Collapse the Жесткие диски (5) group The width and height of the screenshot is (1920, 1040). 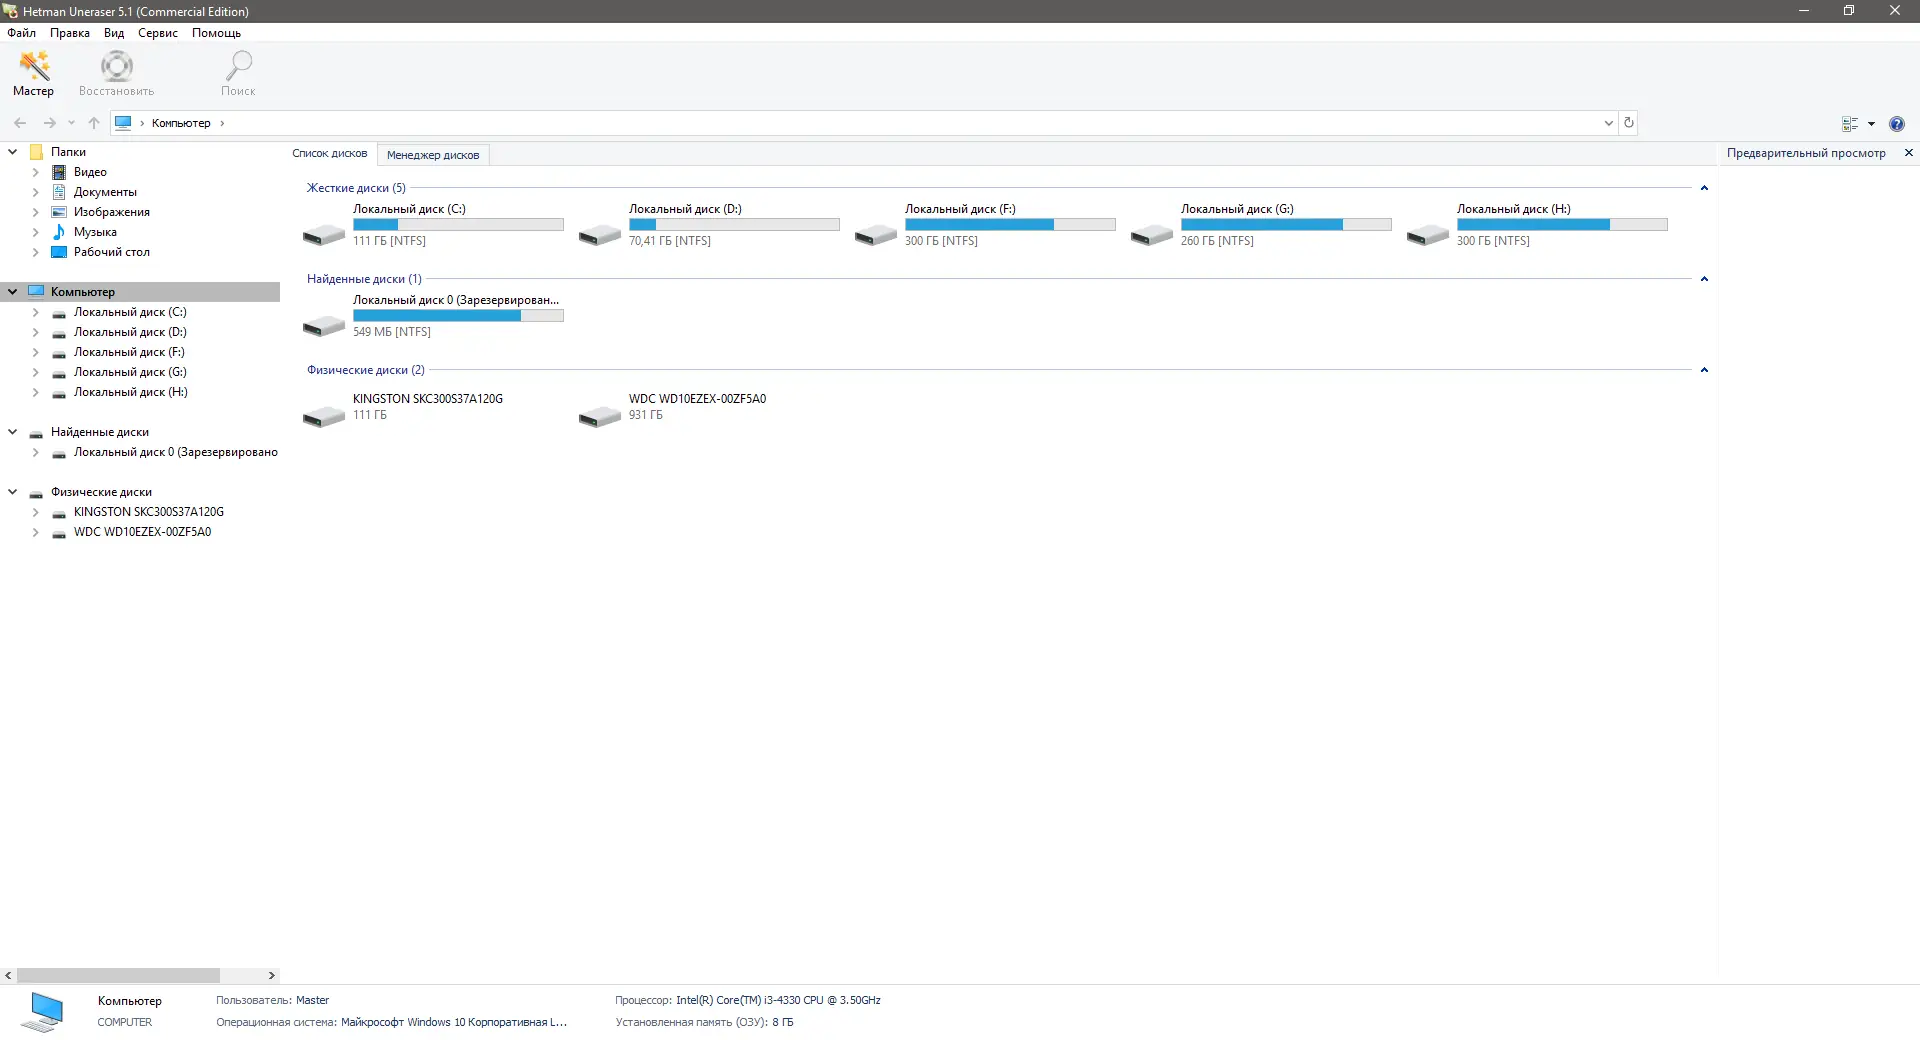[1704, 188]
